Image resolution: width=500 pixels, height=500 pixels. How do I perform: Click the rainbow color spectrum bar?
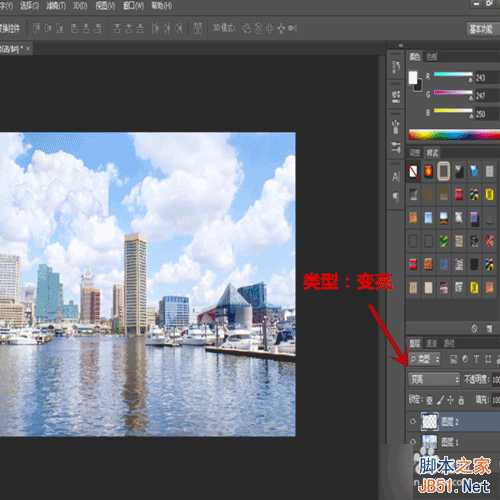click(454, 135)
